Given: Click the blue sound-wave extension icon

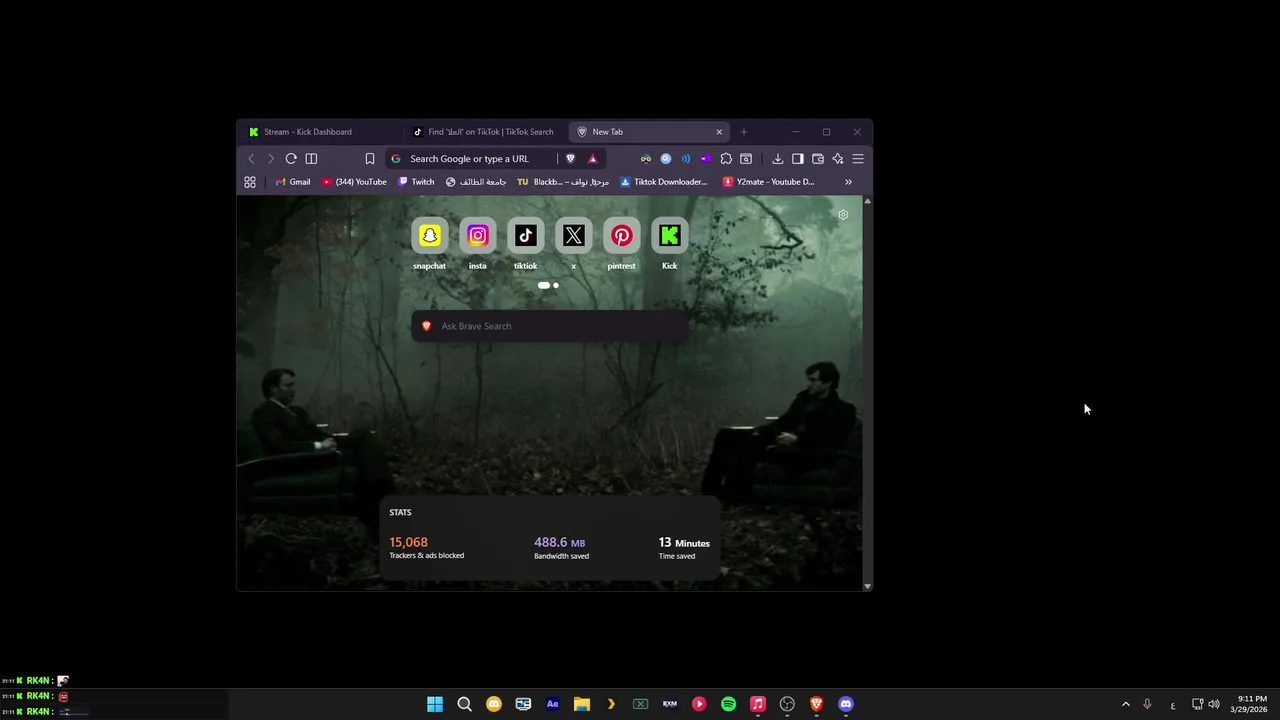Looking at the screenshot, I should (x=685, y=158).
